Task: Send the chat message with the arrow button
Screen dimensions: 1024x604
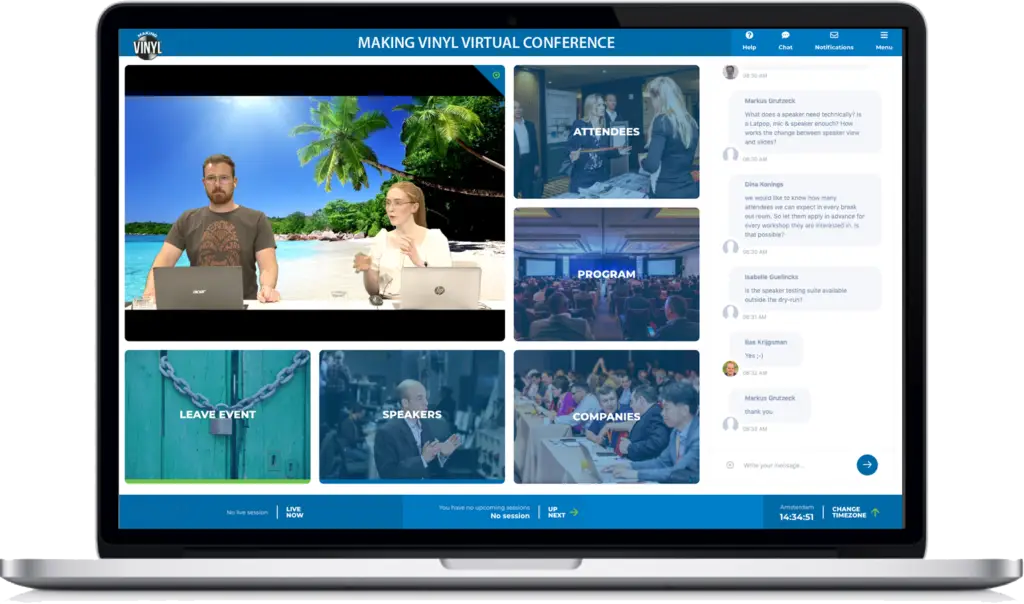Action: 867,465
